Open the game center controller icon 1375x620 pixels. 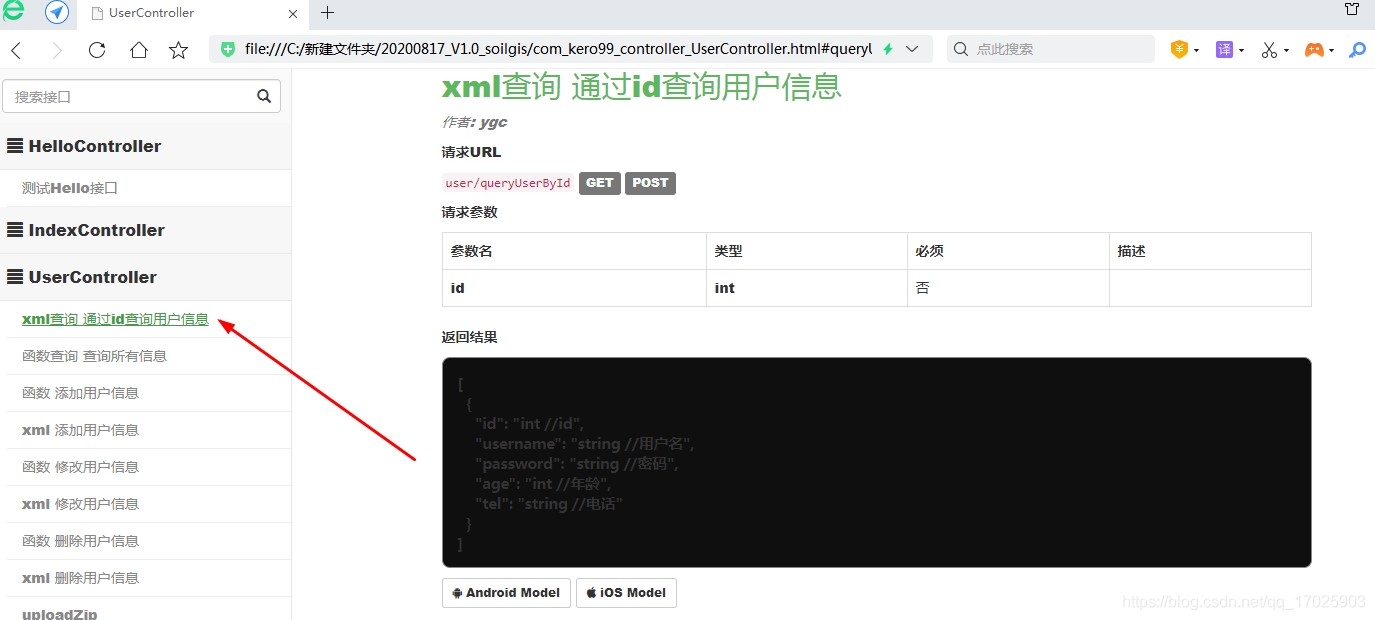coord(1315,48)
